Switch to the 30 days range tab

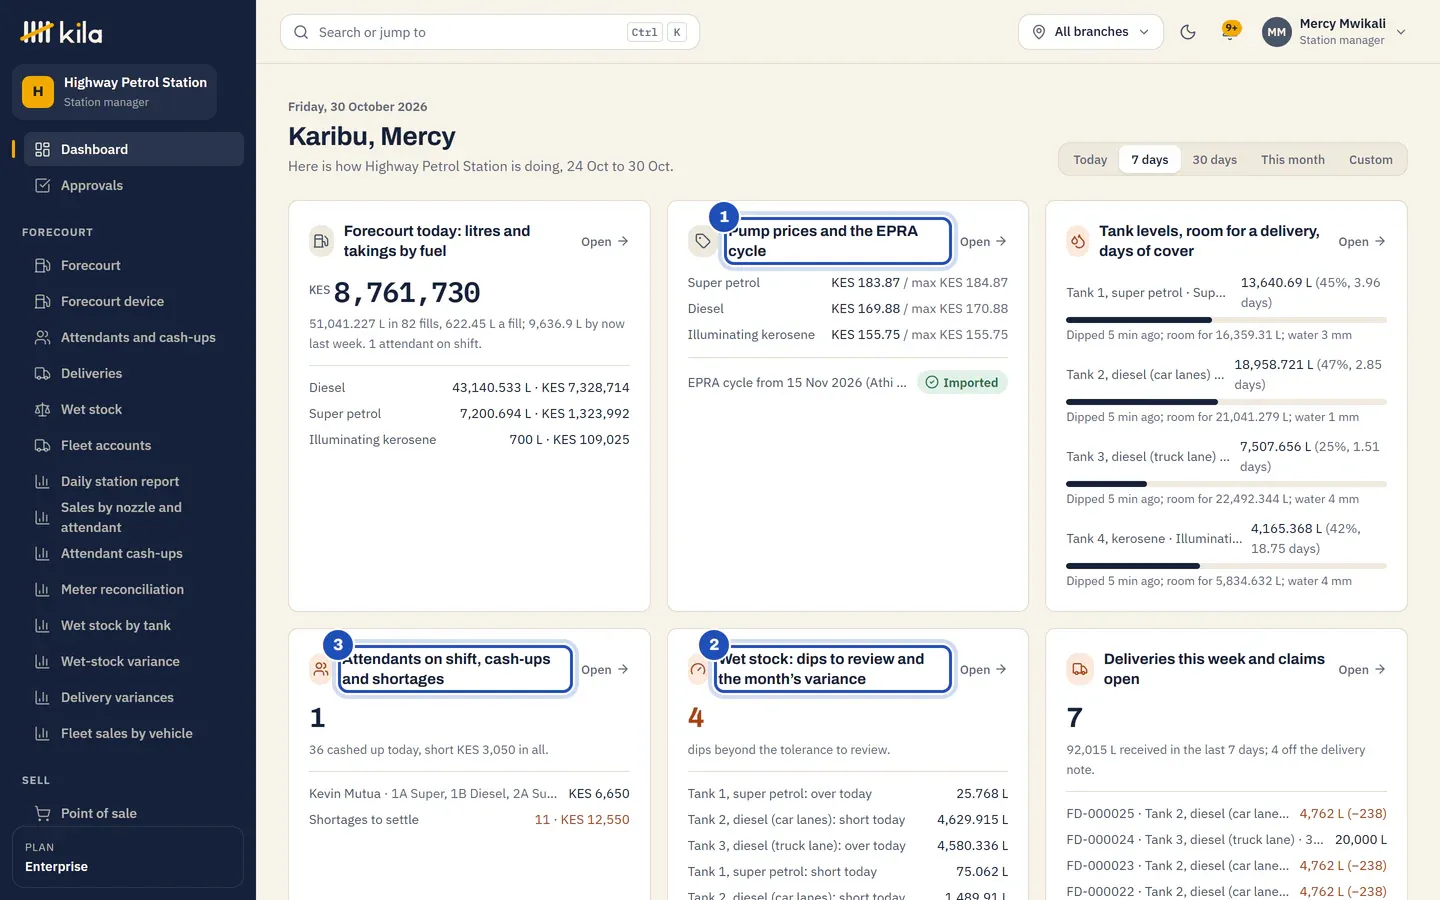click(1214, 160)
